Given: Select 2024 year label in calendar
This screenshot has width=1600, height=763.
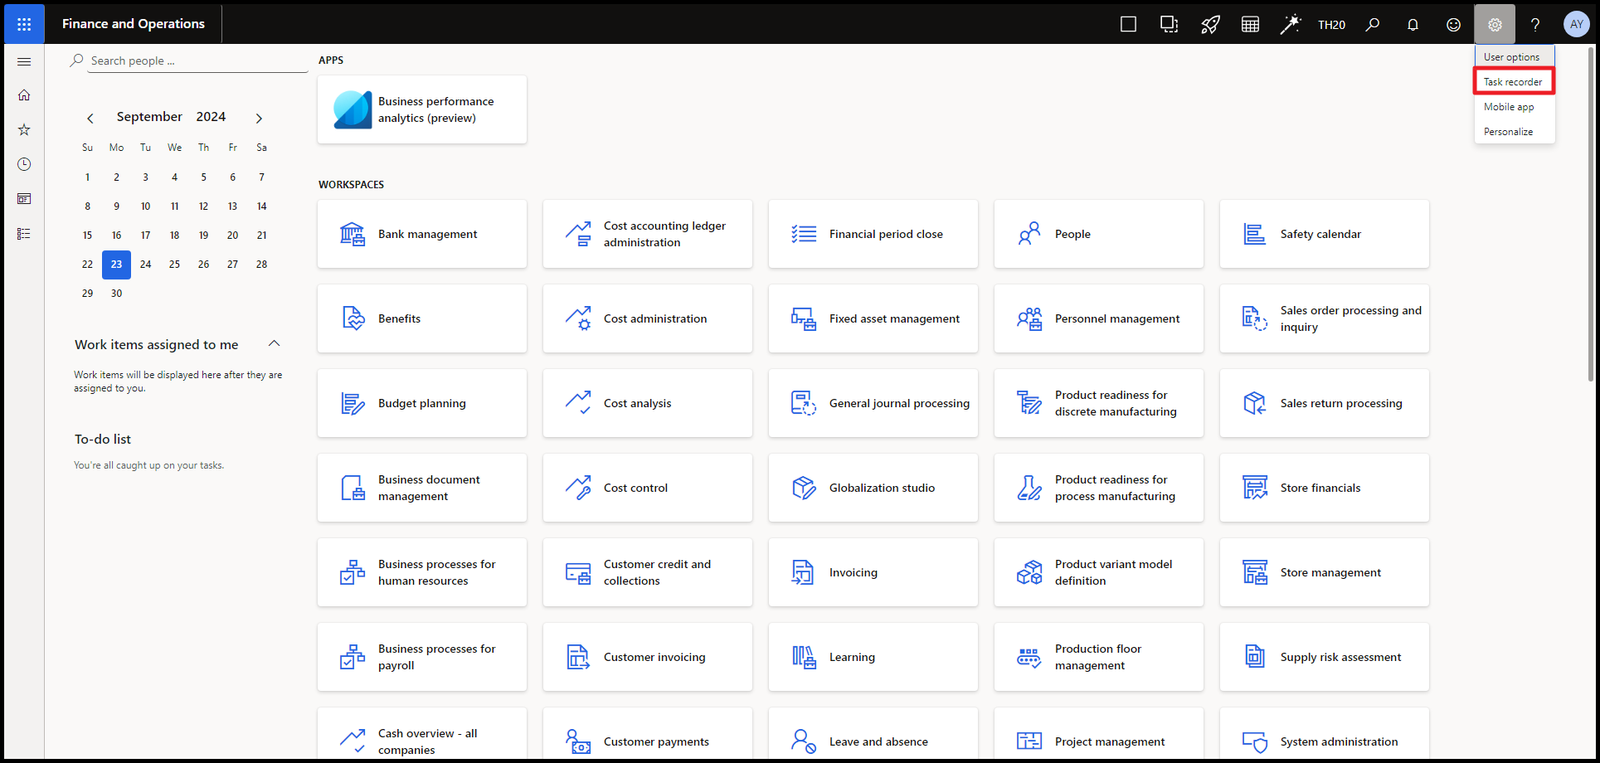Looking at the screenshot, I should [x=211, y=117].
